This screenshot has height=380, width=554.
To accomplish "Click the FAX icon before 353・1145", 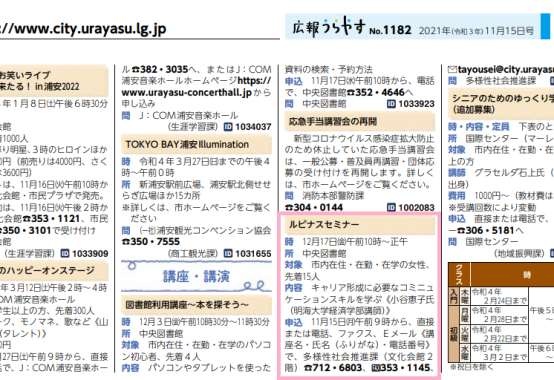I will pos(376,368).
